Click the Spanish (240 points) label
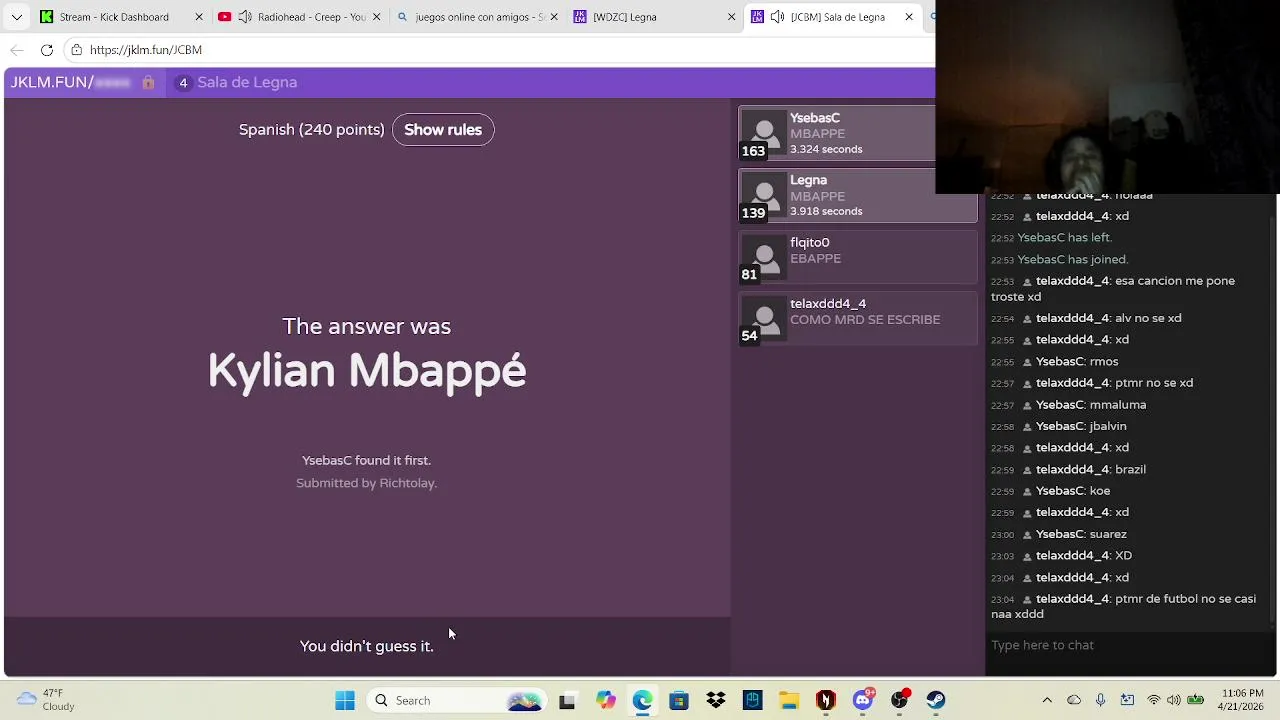Screen dimensions: 1280x720 click(311, 130)
